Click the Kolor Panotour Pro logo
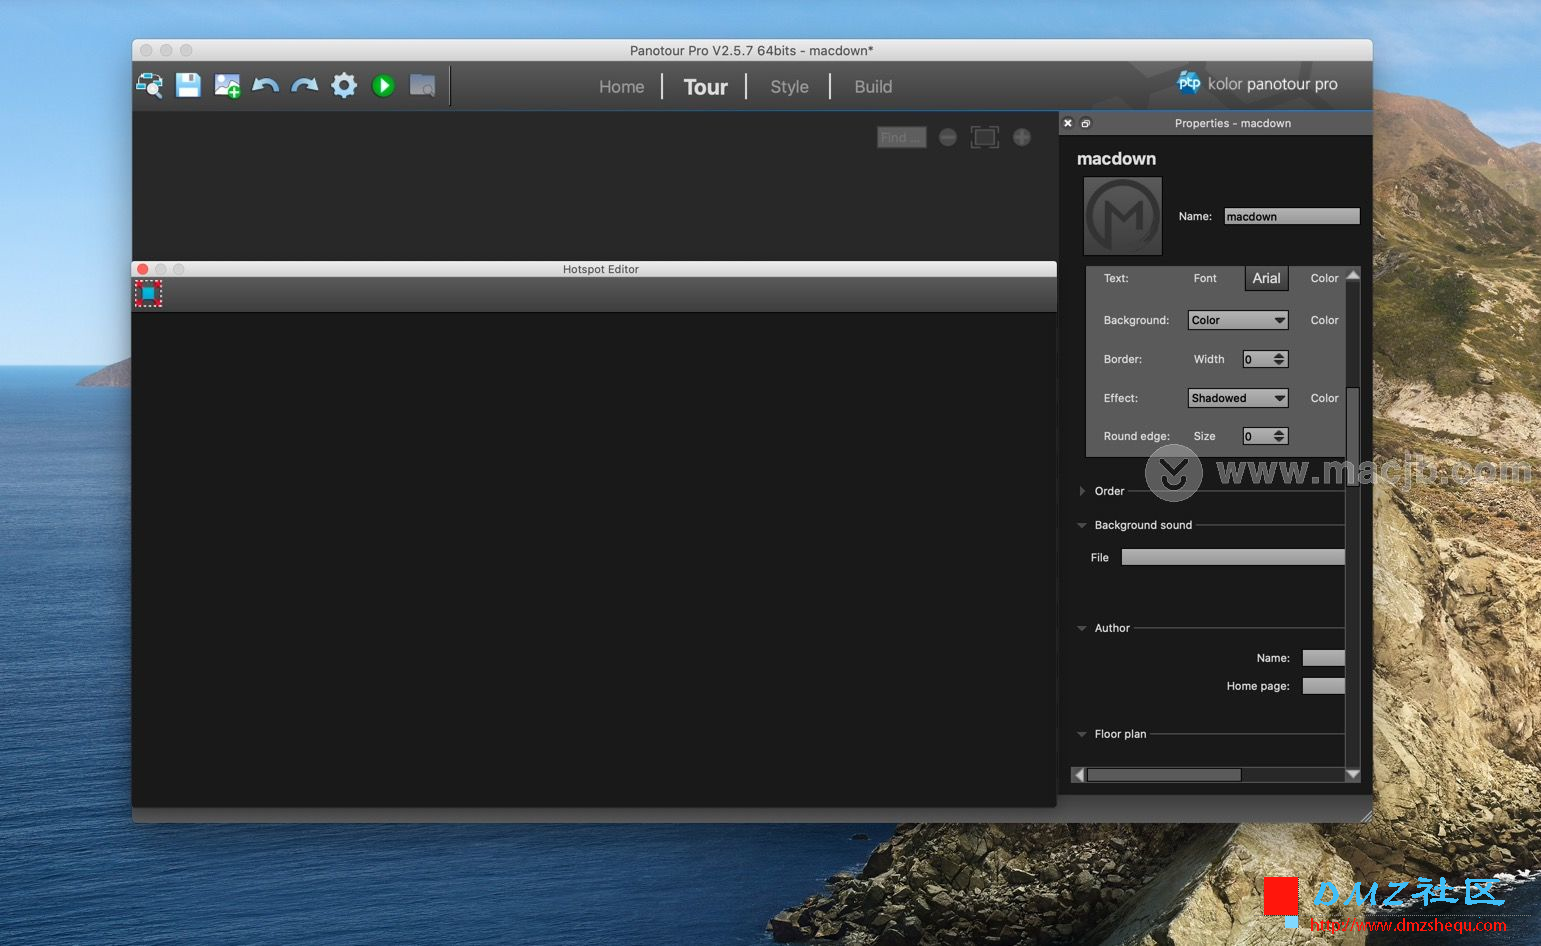1541x946 pixels. (x=1257, y=84)
